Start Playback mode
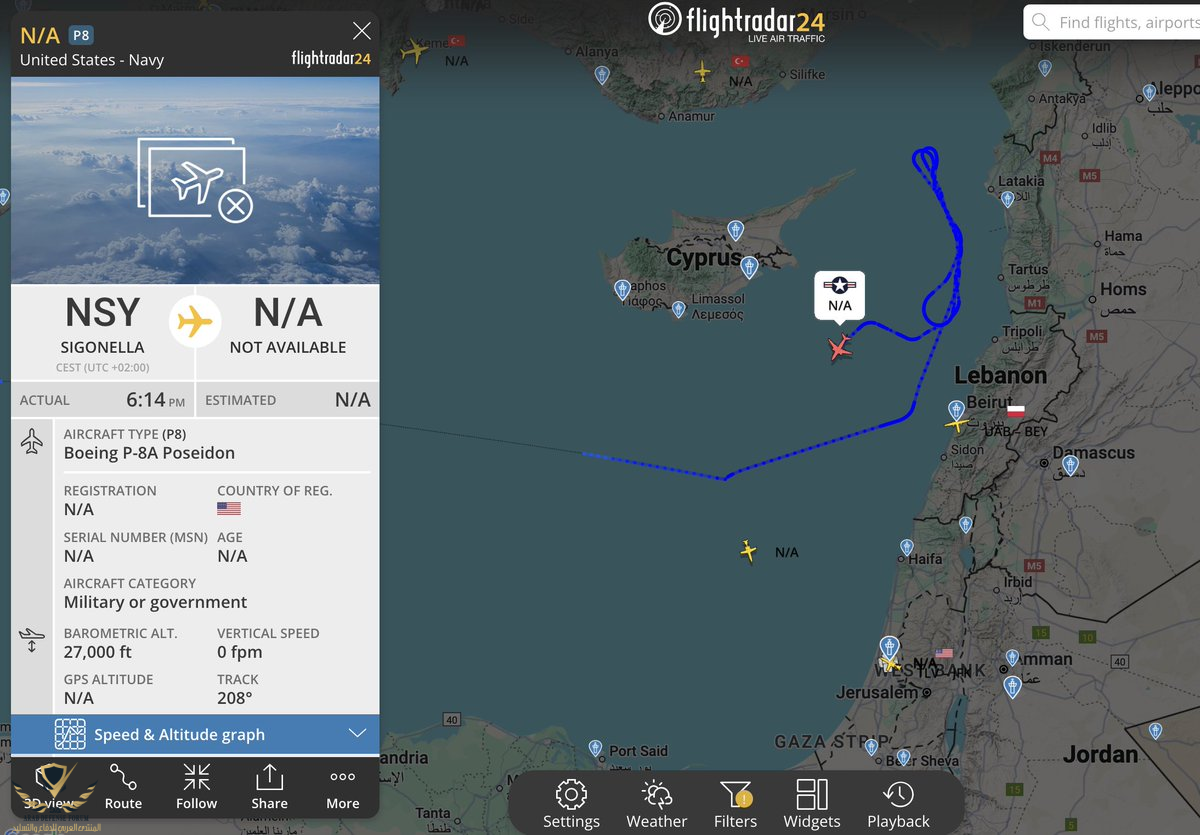Image resolution: width=1200 pixels, height=835 pixels. 898,804
